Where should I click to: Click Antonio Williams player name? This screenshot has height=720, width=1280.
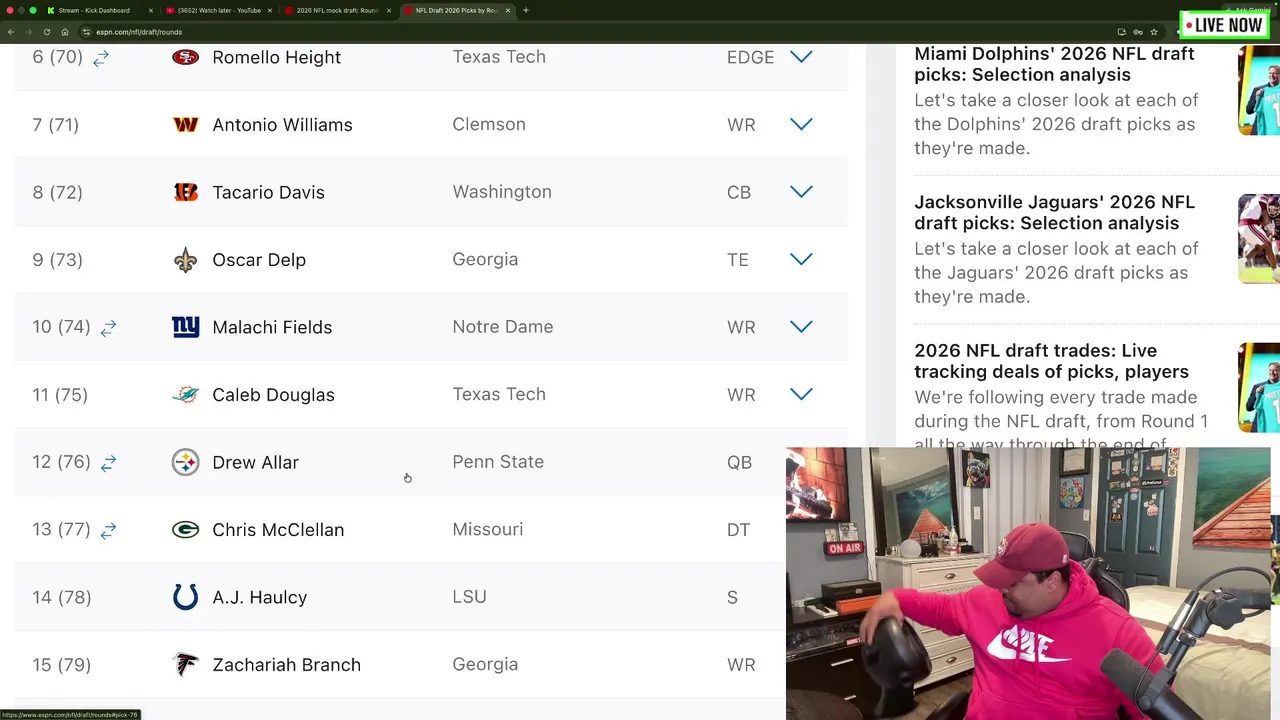pos(282,124)
